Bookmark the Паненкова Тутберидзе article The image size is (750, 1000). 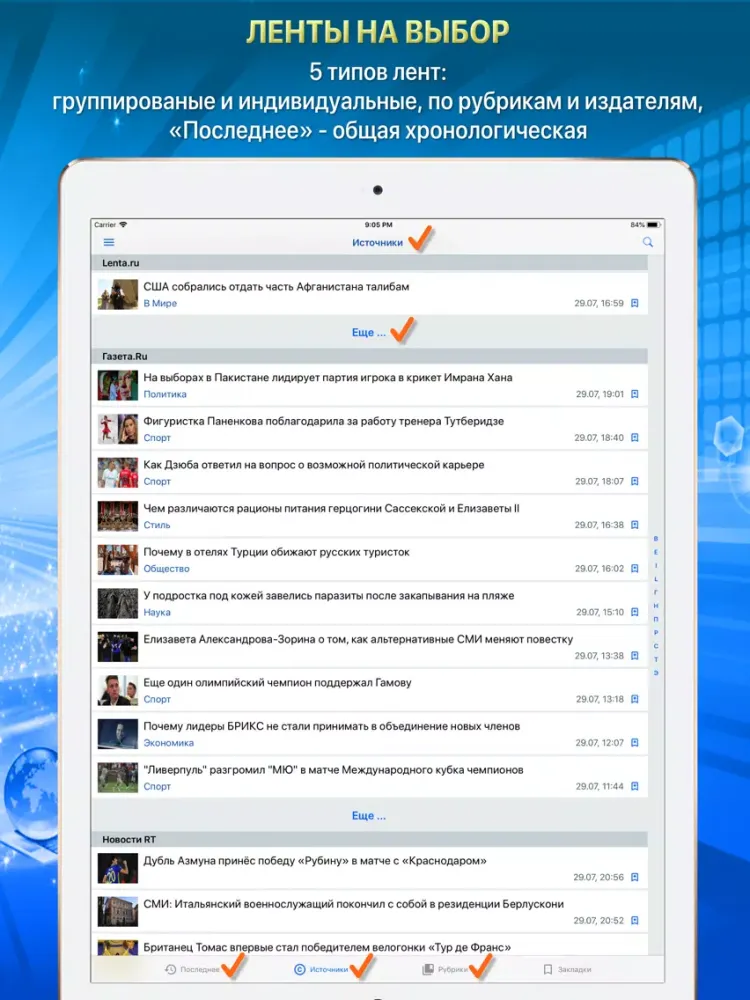tap(635, 438)
